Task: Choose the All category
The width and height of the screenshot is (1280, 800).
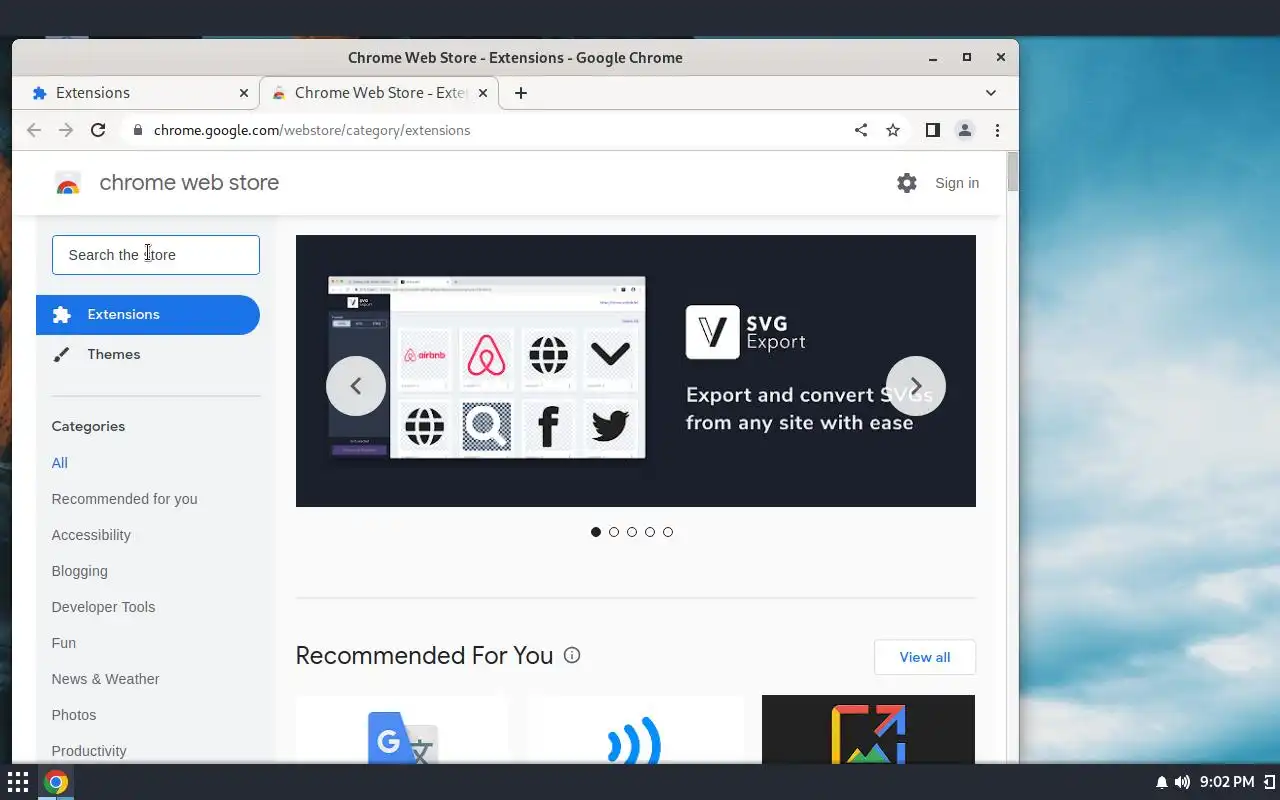Action: click(60, 463)
